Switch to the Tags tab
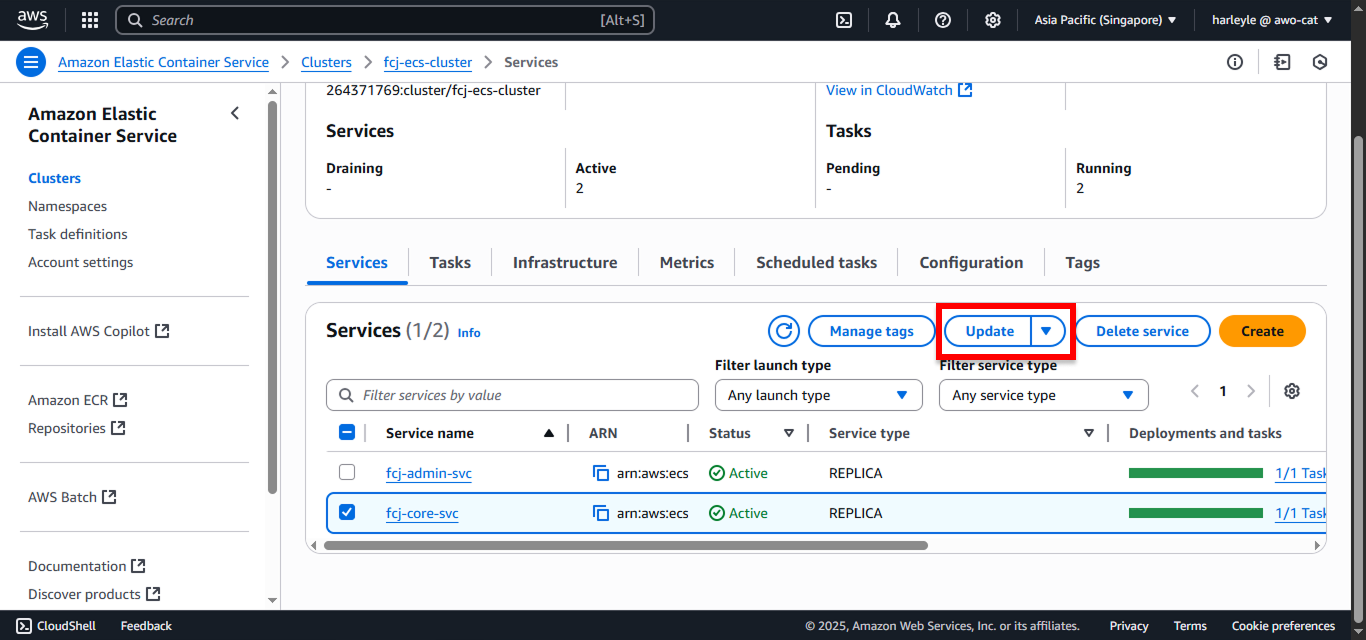Viewport: 1366px width, 640px height. 1082,263
